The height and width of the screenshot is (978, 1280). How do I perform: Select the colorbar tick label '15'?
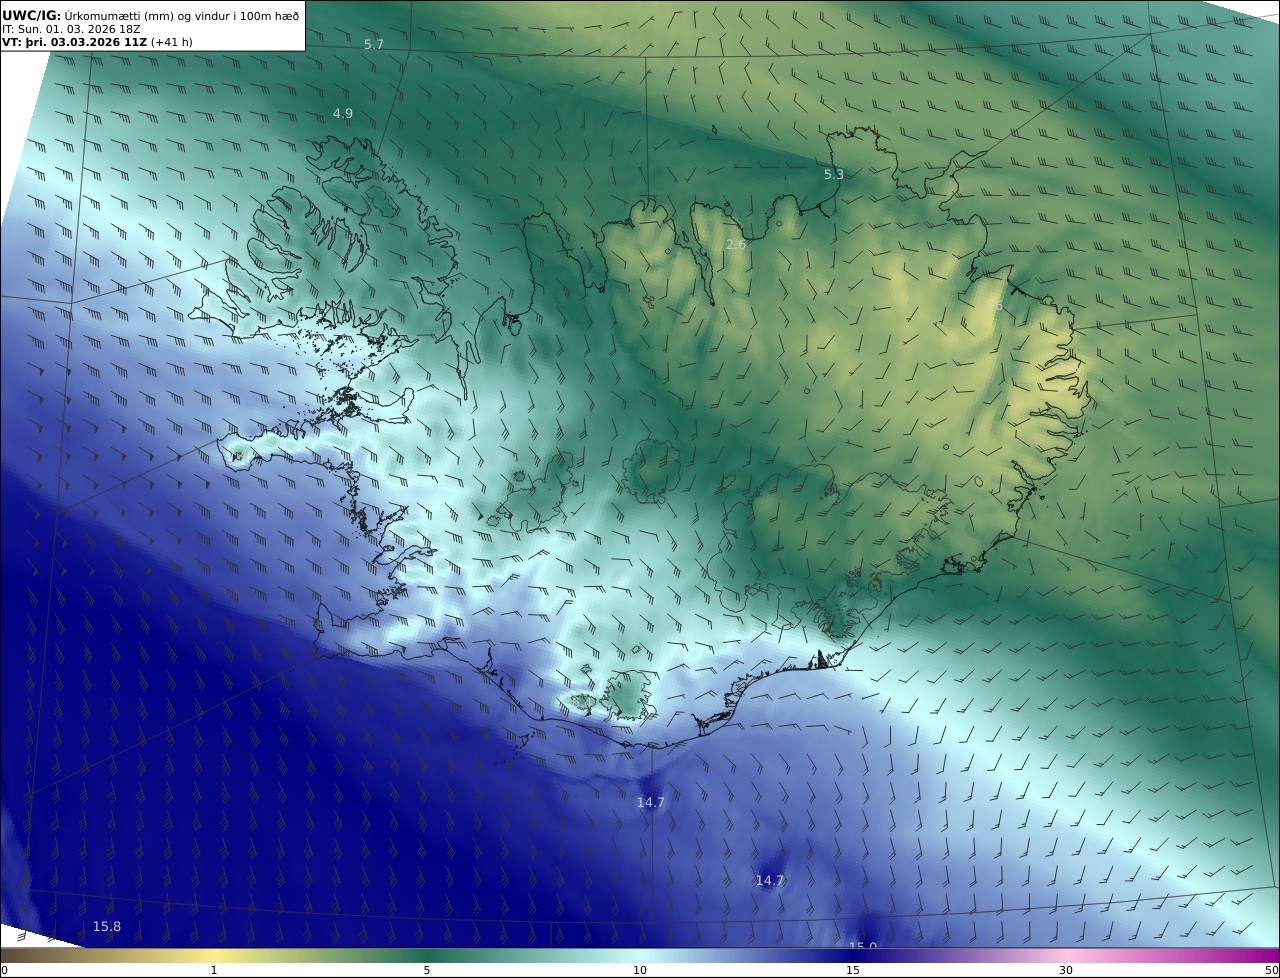(x=853, y=970)
